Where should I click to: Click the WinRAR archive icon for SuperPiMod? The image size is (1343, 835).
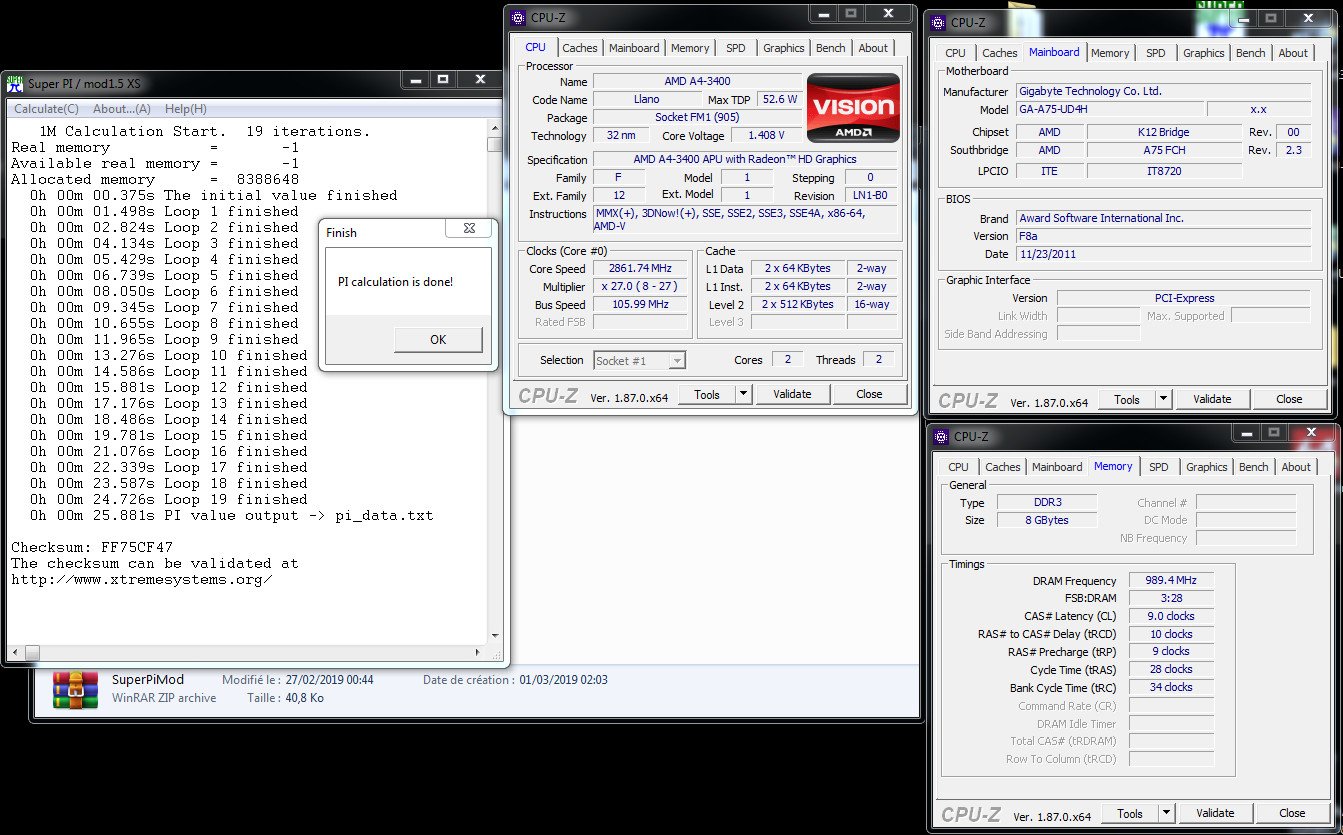[x=76, y=689]
